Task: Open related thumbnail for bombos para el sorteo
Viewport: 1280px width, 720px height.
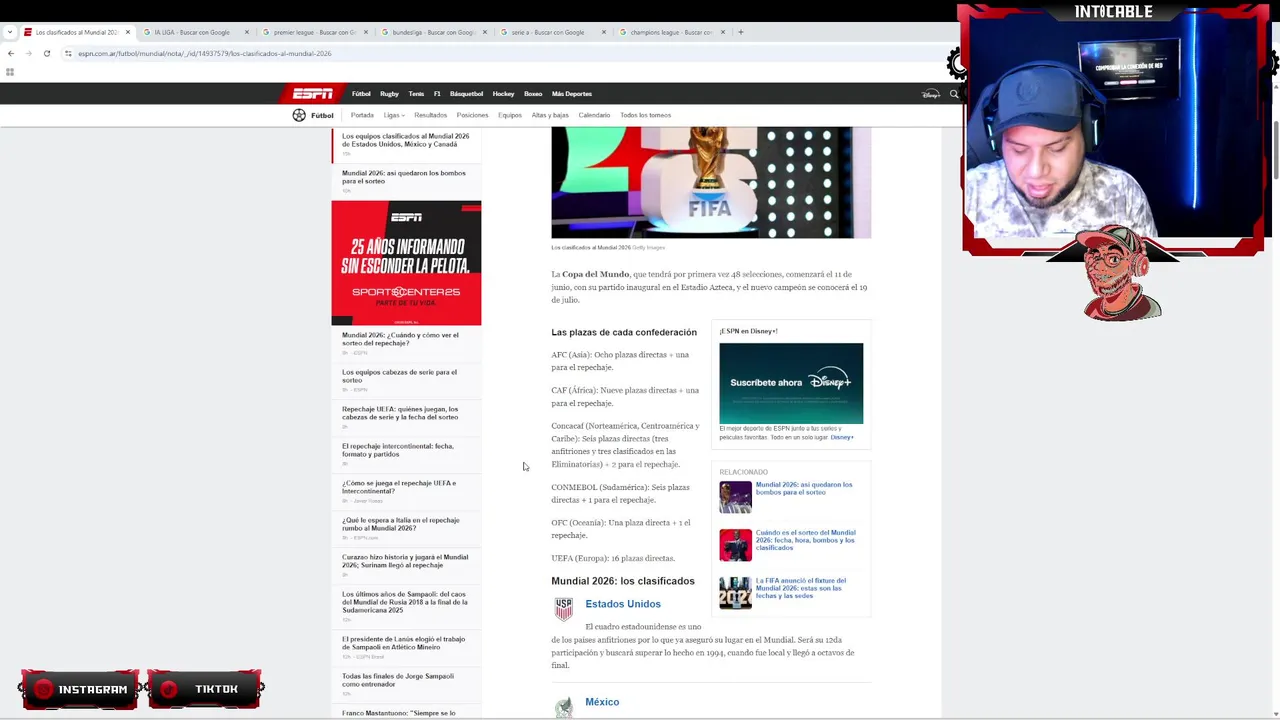Action: [x=735, y=497]
